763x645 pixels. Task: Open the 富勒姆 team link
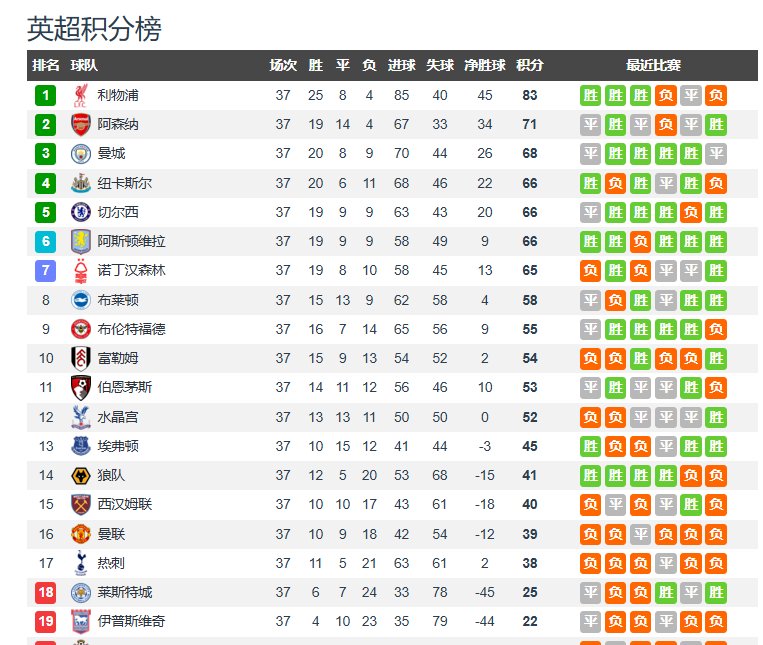[118, 358]
